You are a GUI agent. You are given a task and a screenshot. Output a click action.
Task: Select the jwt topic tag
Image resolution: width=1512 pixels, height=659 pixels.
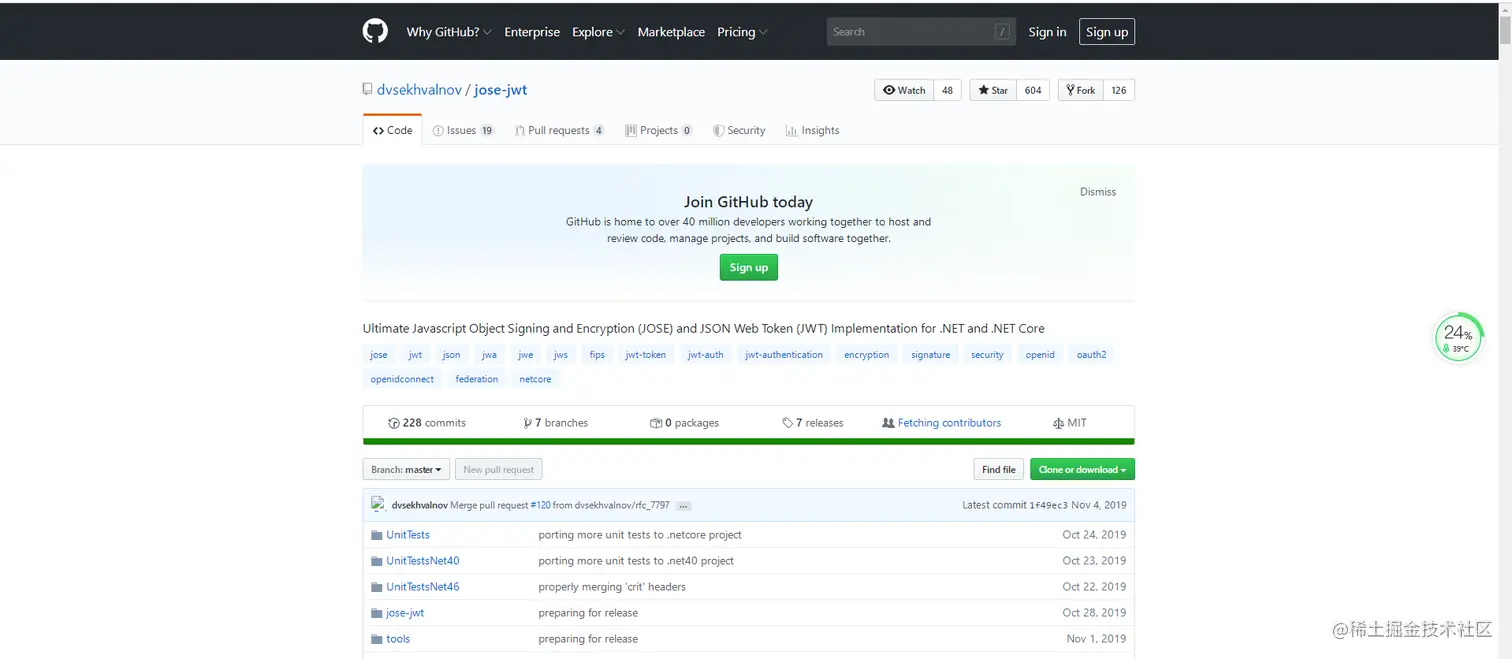click(x=415, y=355)
